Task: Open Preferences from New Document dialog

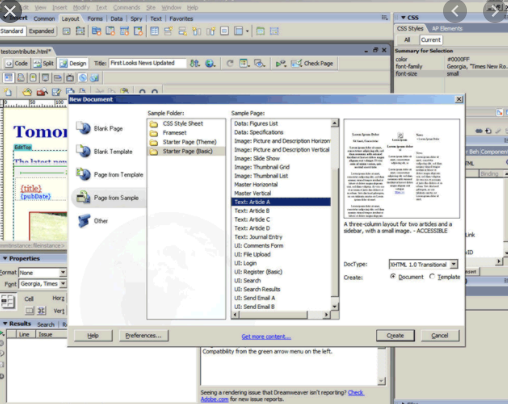Action: [x=143, y=336]
